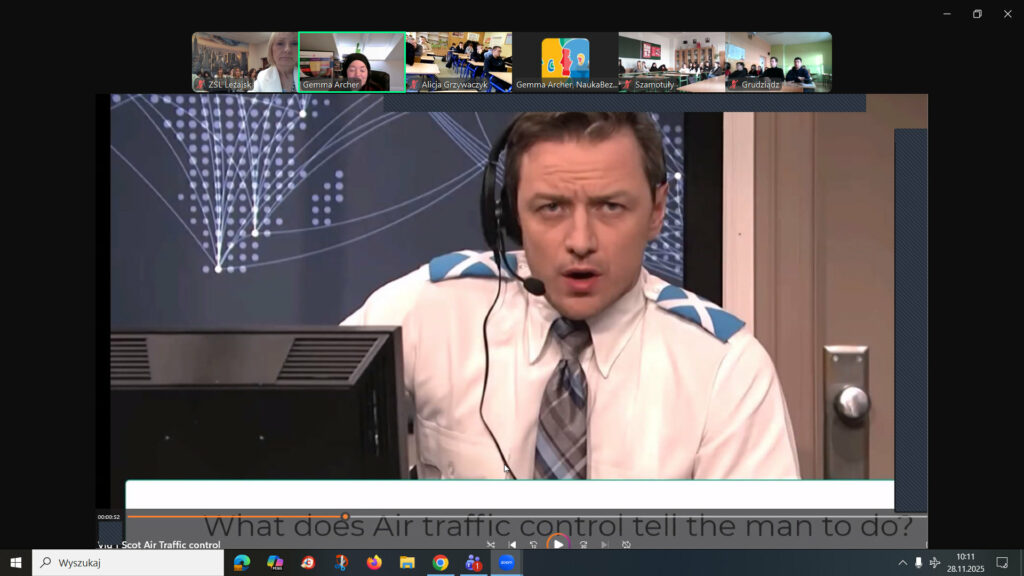
Task: Open File Explorer from the taskbar
Action: click(x=407, y=563)
